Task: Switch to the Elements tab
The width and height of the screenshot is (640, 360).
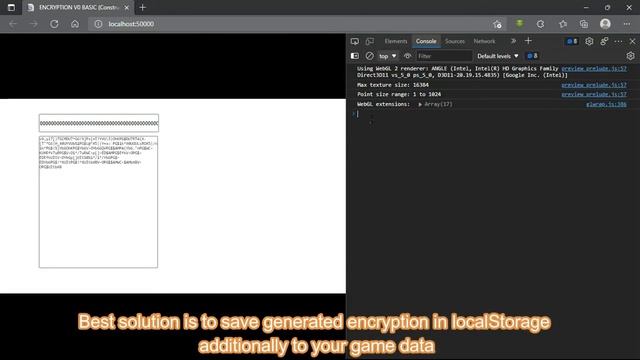Action: (396, 41)
